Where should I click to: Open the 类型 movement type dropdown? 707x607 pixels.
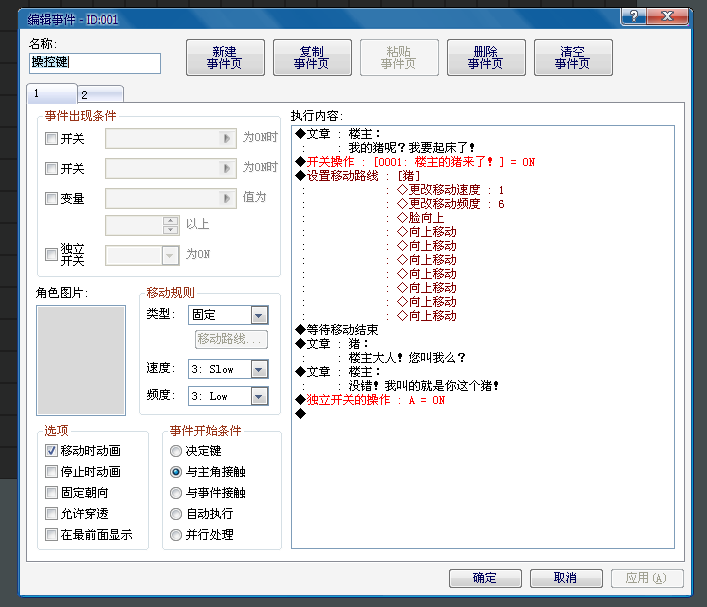click(x=228, y=315)
